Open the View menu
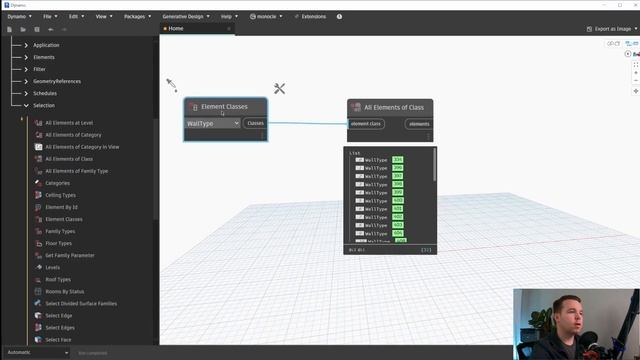The width and height of the screenshot is (640, 360). click(104, 17)
